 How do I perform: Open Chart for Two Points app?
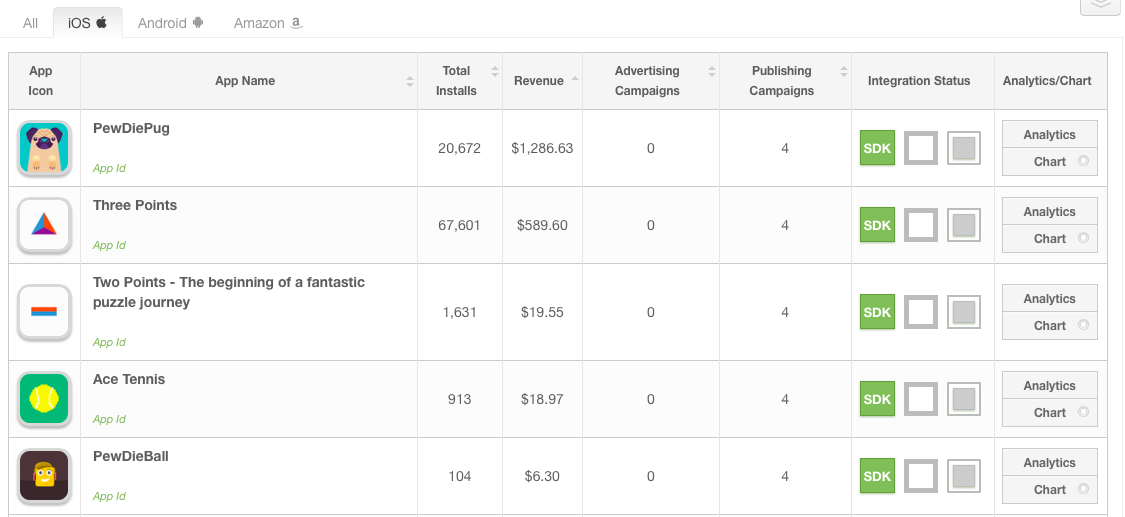(x=1049, y=326)
